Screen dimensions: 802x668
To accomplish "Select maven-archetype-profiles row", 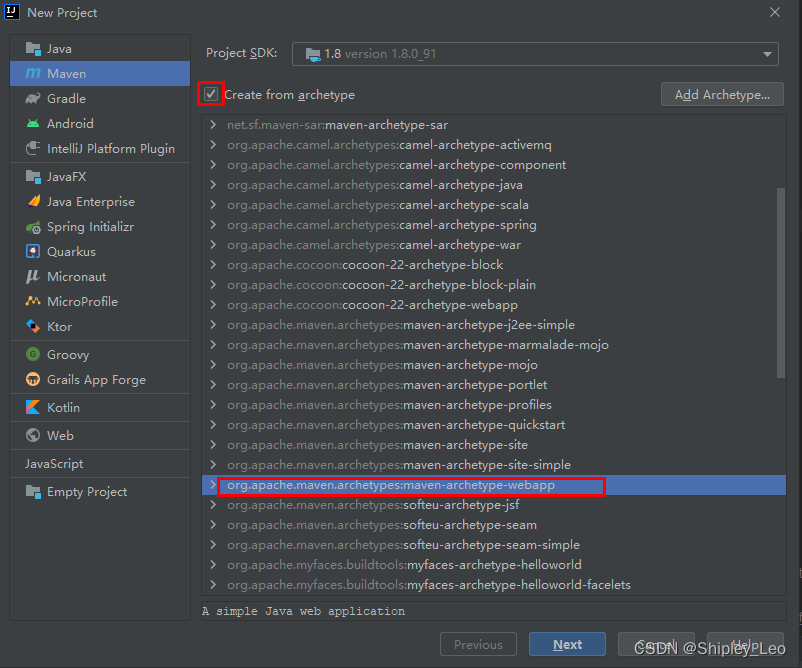I will pyautogui.click(x=494, y=405).
